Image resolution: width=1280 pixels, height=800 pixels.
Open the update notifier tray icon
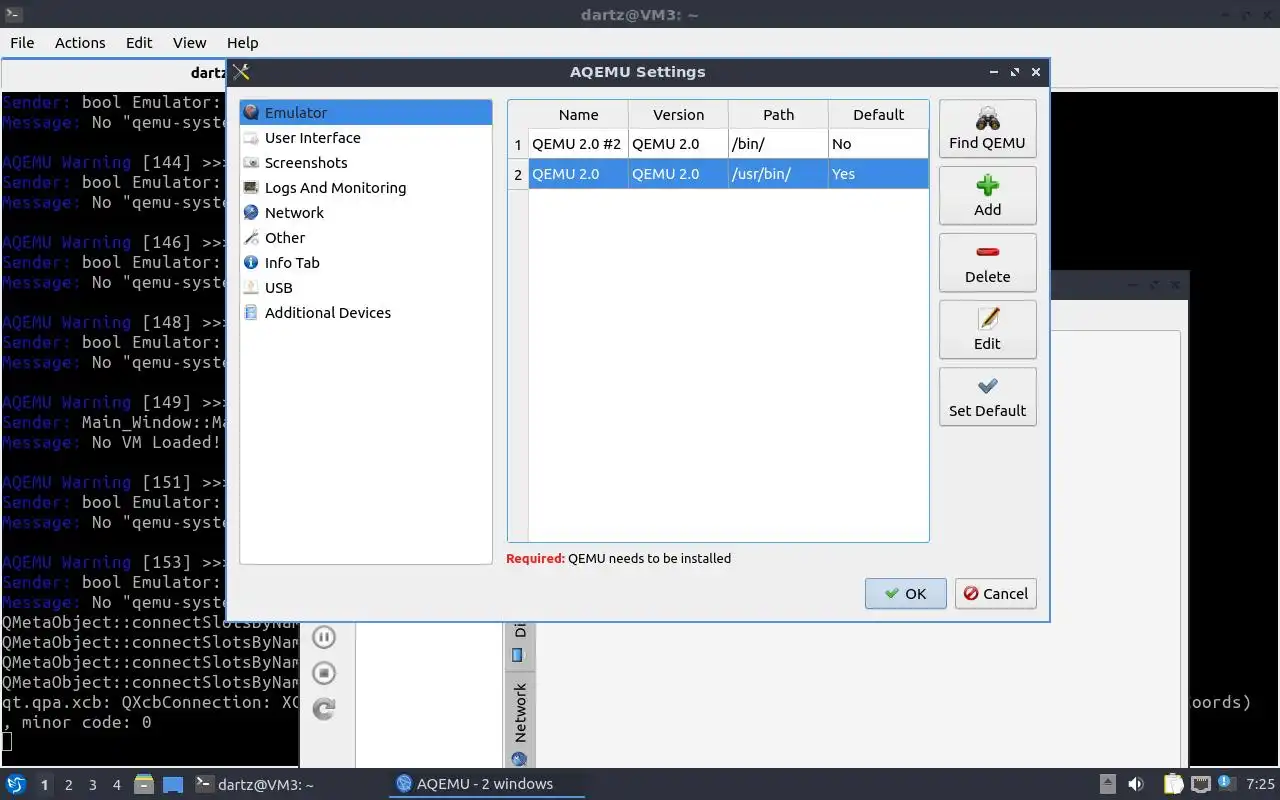tap(1225, 783)
